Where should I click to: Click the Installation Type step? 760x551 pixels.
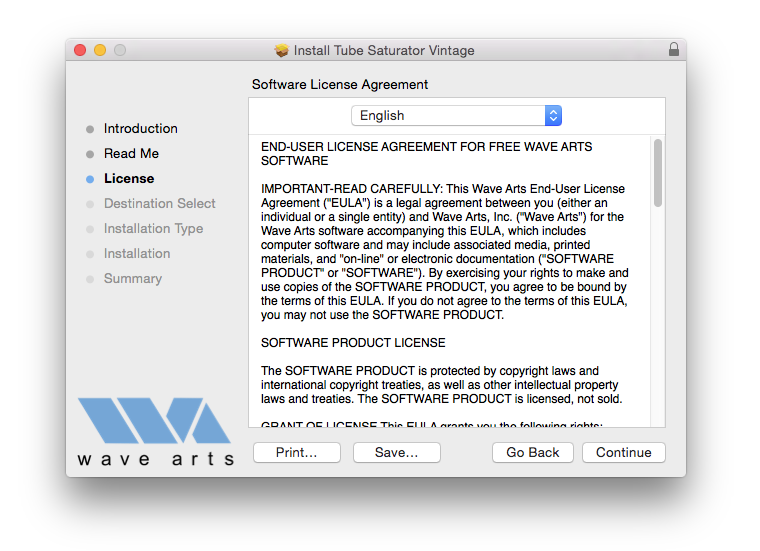point(153,229)
